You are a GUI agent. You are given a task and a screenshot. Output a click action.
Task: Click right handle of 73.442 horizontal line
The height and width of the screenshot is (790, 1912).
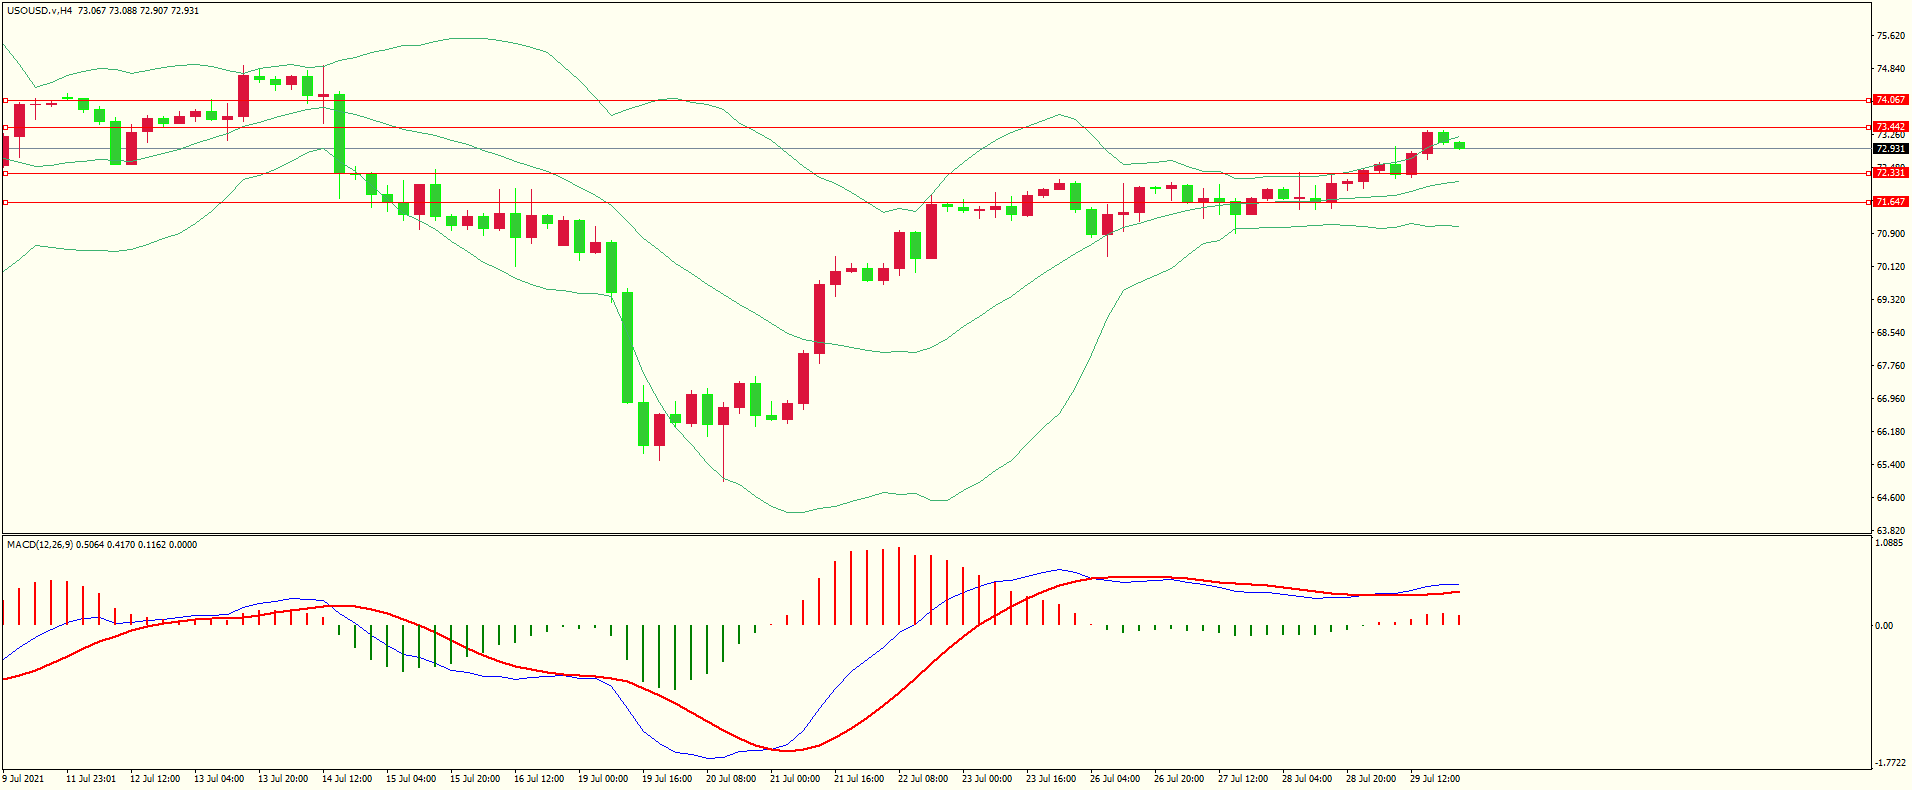1870,127
